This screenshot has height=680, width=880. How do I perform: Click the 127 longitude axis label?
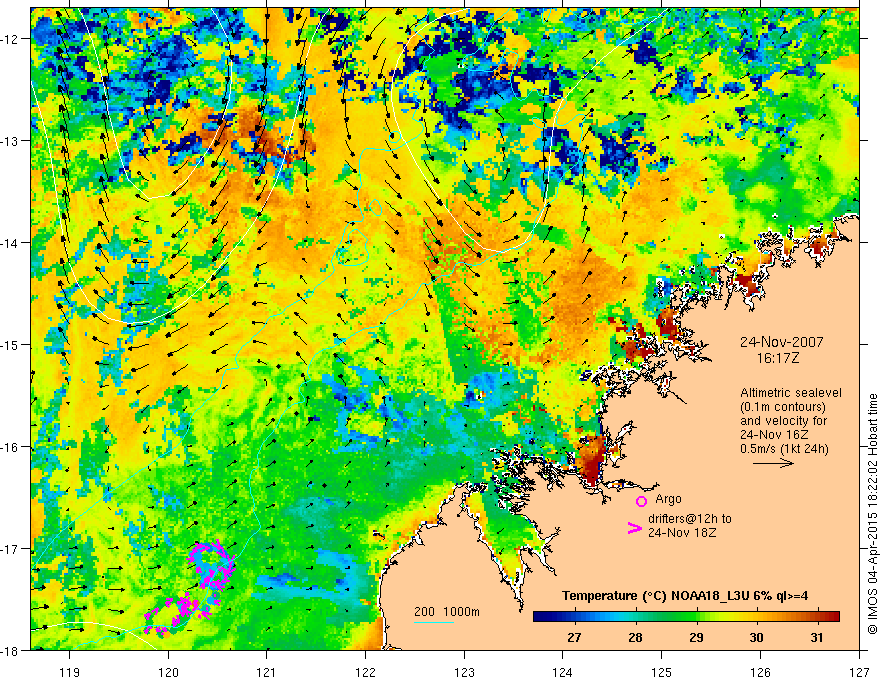[859, 672]
